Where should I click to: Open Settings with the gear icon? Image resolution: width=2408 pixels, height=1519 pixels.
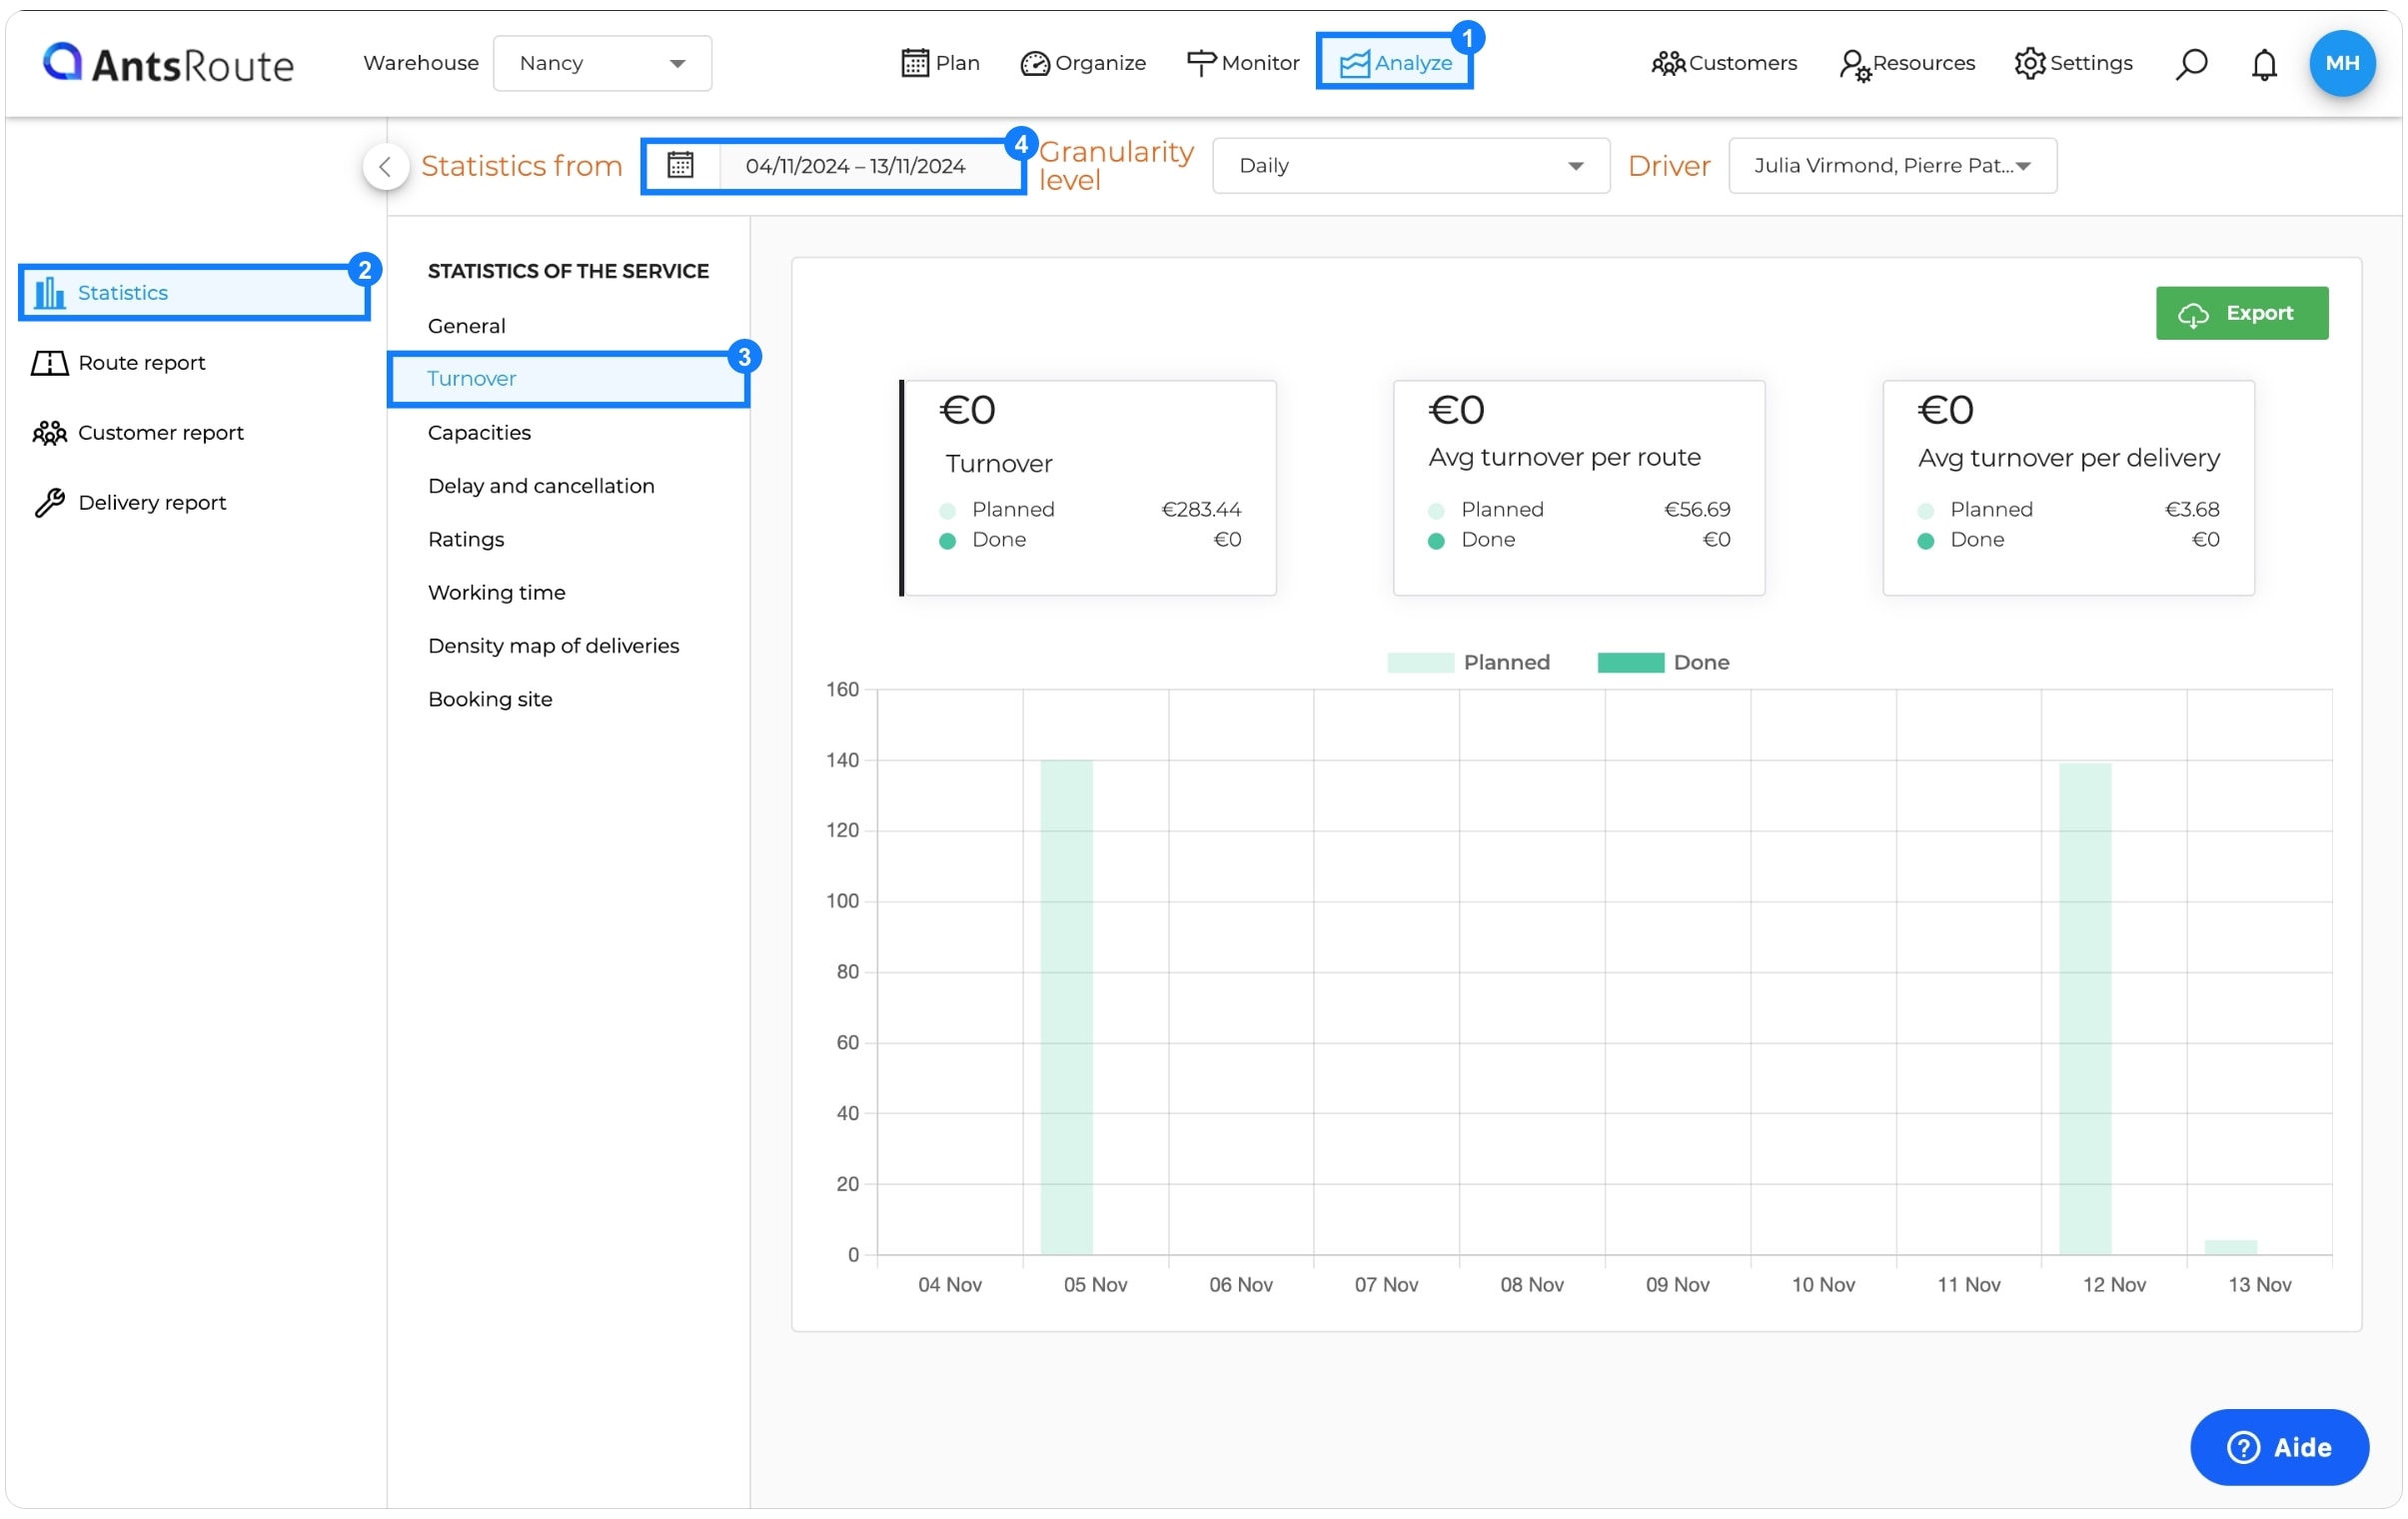[2073, 63]
